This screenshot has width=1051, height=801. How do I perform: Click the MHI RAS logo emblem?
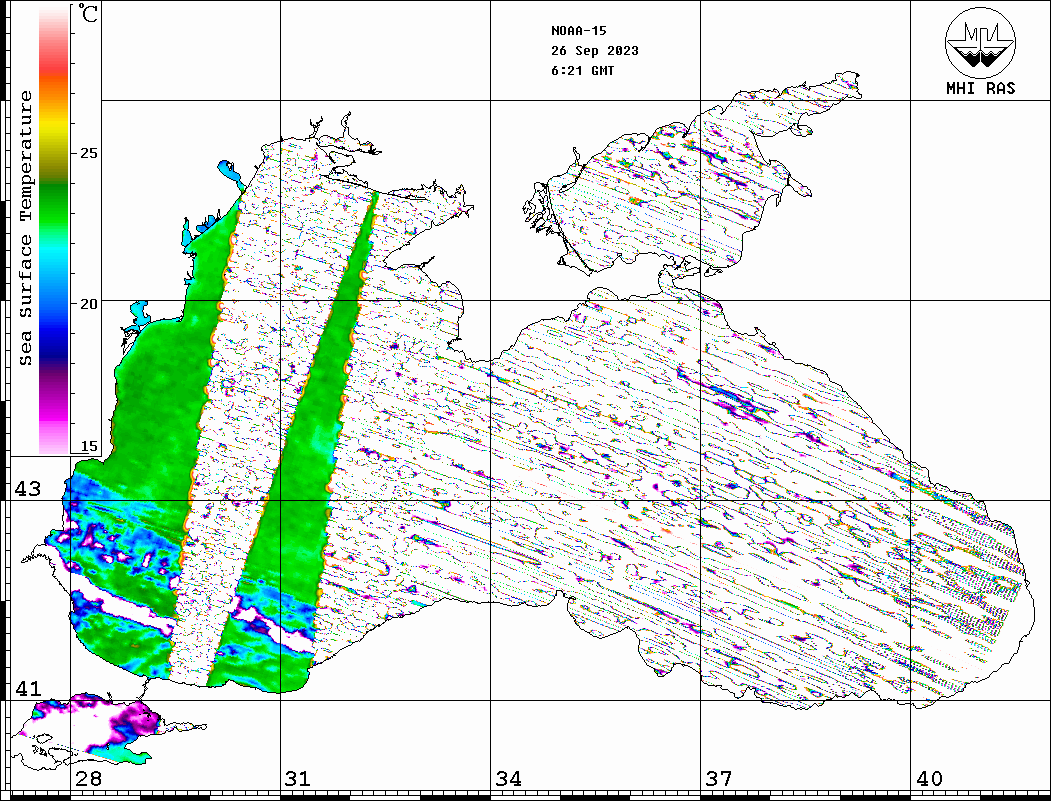(x=980, y=42)
